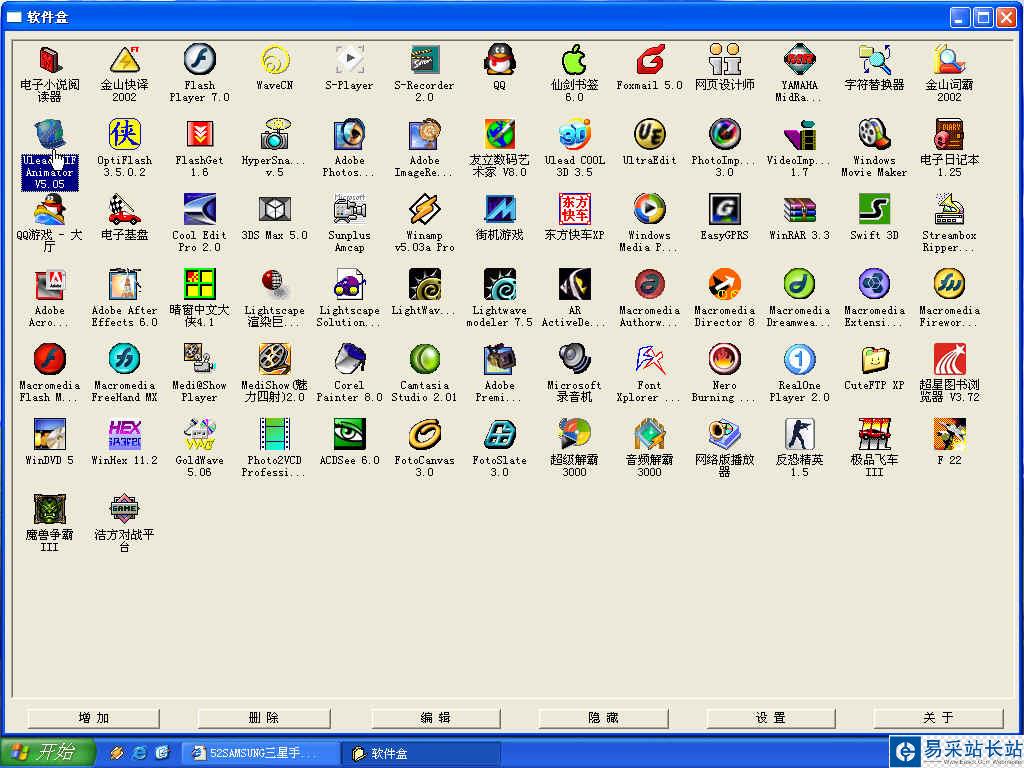Open 超星图书浏览器 V3.72 icon
Screen dimensions: 1024x768
tap(949, 359)
